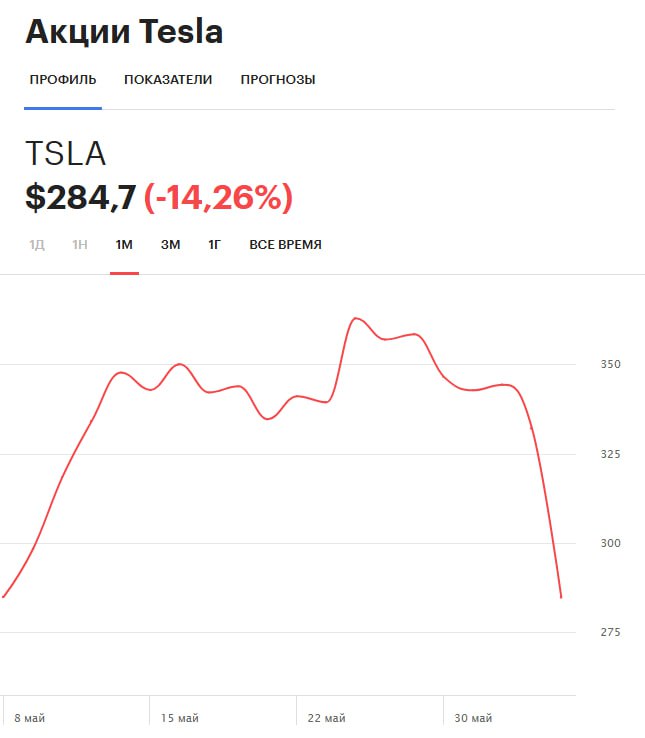This screenshot has height=738, width=645.
Task: Select the ВСЕ ВРЕМЯ range
Action: 285,245
